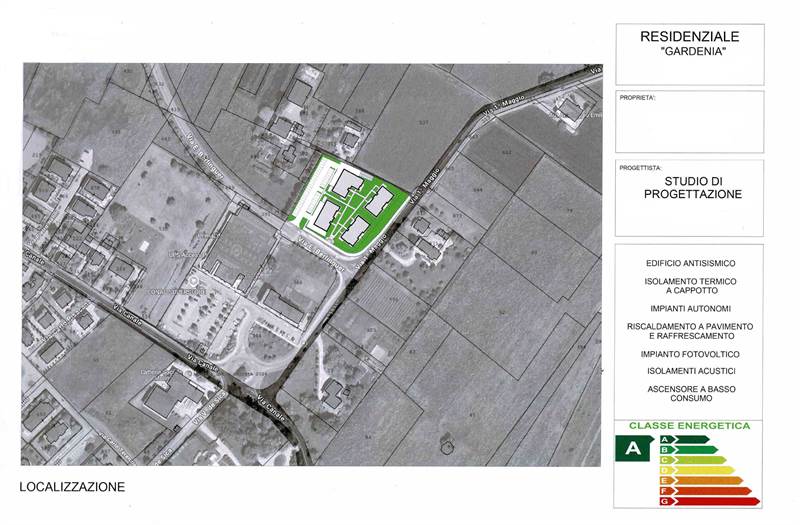800x525 pixels.
Task: Pick the dark green A energy bar
Action: [684, 439]
